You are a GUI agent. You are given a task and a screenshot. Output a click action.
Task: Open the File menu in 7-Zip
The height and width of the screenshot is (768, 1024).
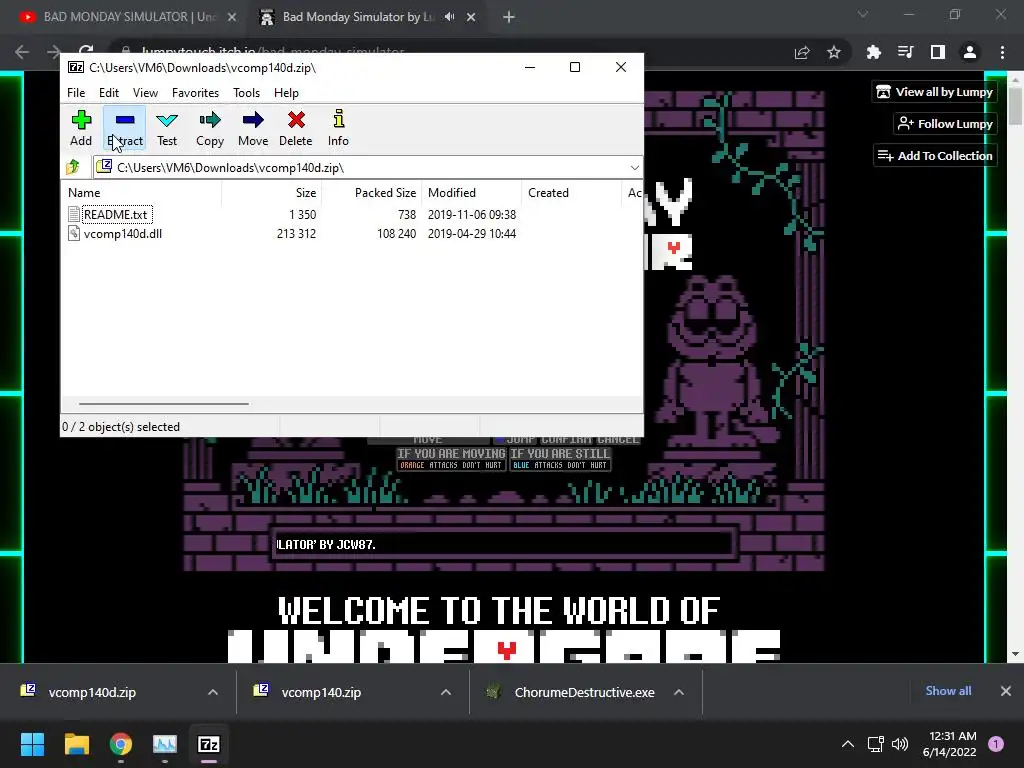[76, 93]
